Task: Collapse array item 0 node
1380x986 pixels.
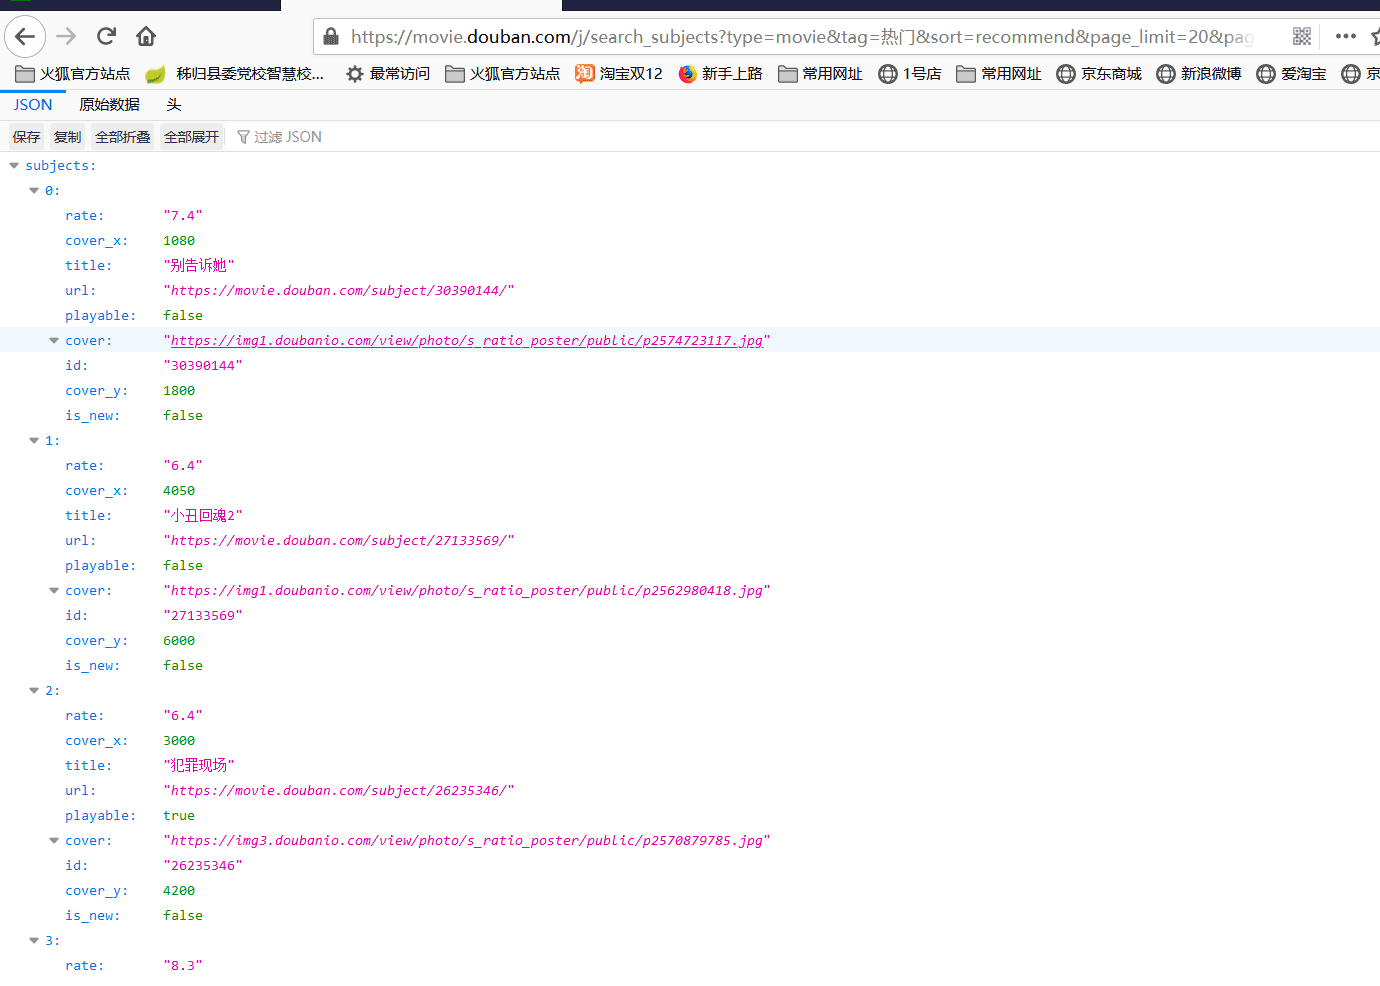Action: [34, 191]
